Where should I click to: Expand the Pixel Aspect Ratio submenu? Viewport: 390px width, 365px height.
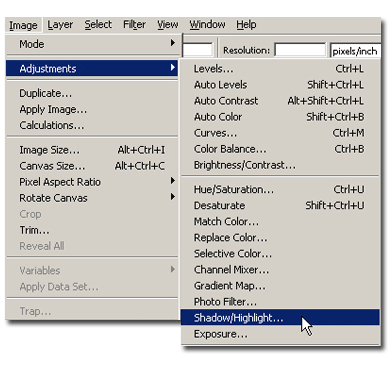[92, 182]
